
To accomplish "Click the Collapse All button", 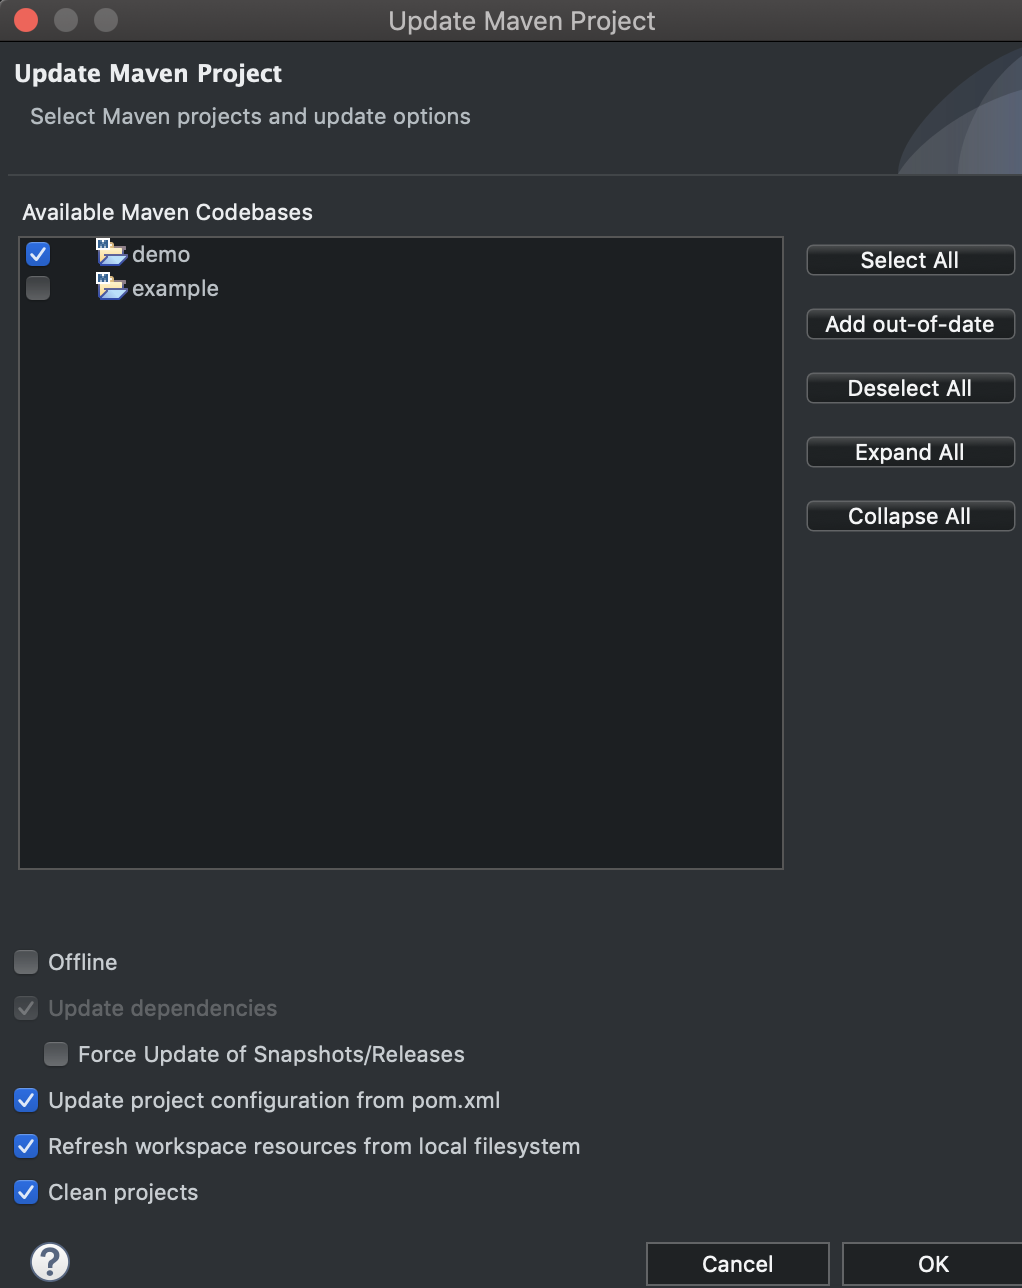I will 910,516.
